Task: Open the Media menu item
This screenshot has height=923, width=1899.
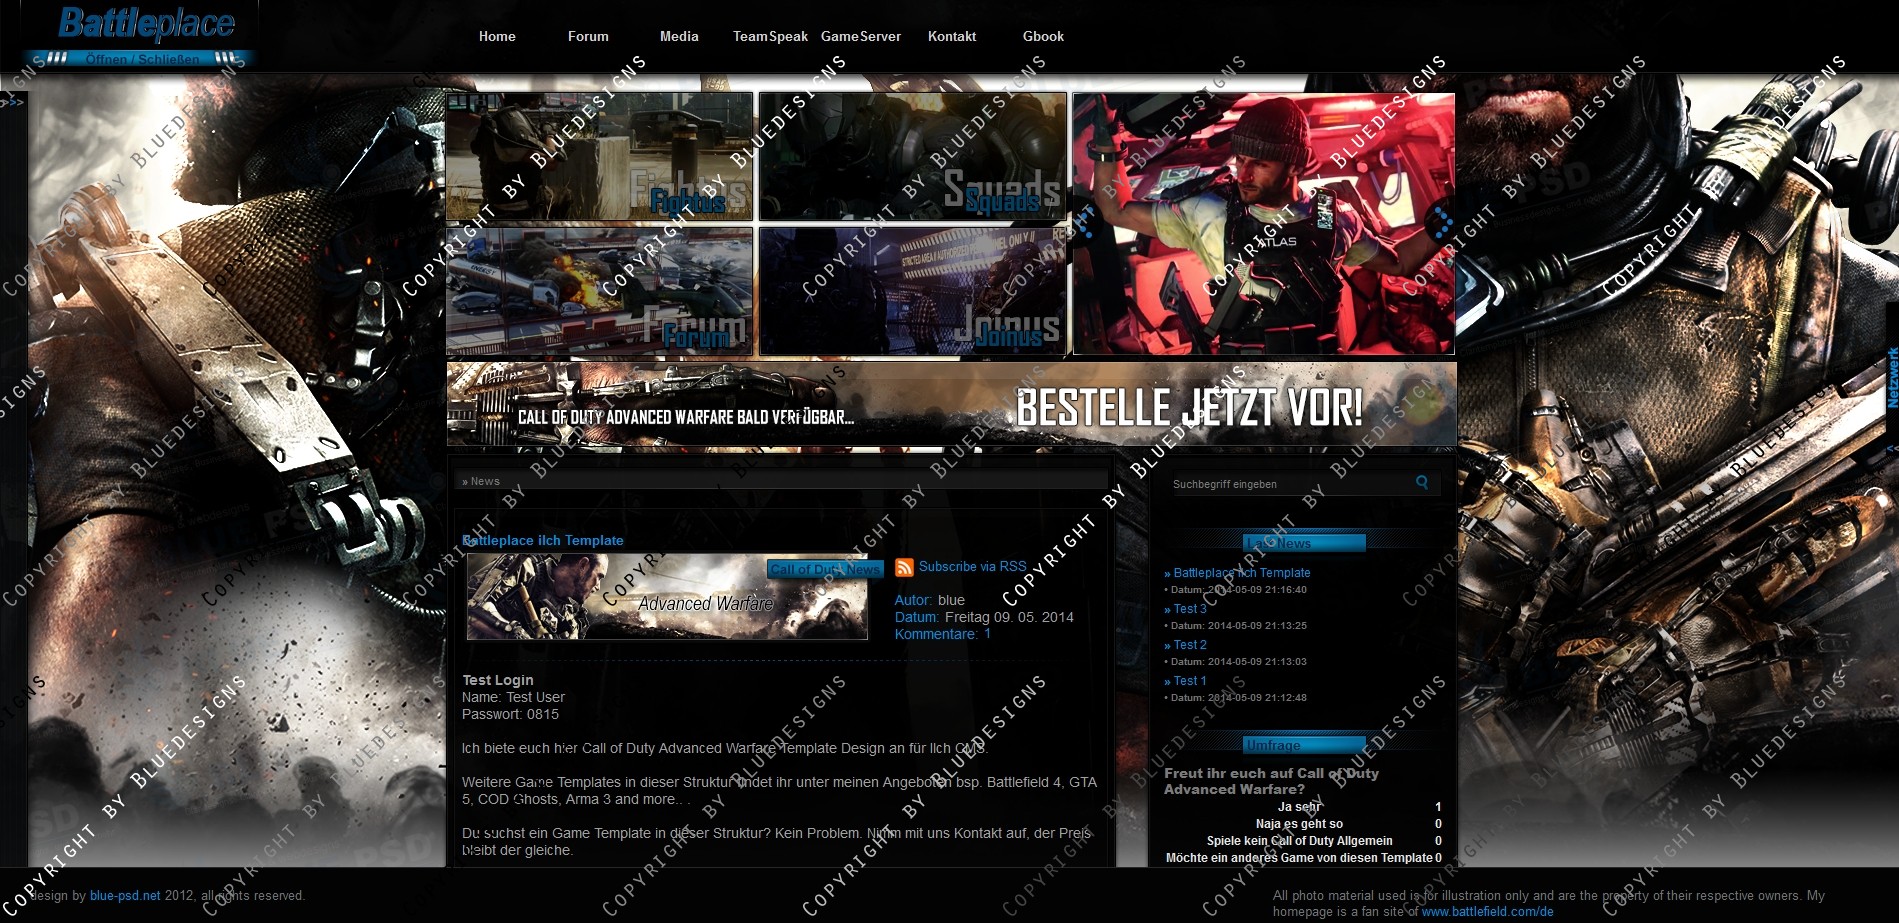Action: click(679, 36)
